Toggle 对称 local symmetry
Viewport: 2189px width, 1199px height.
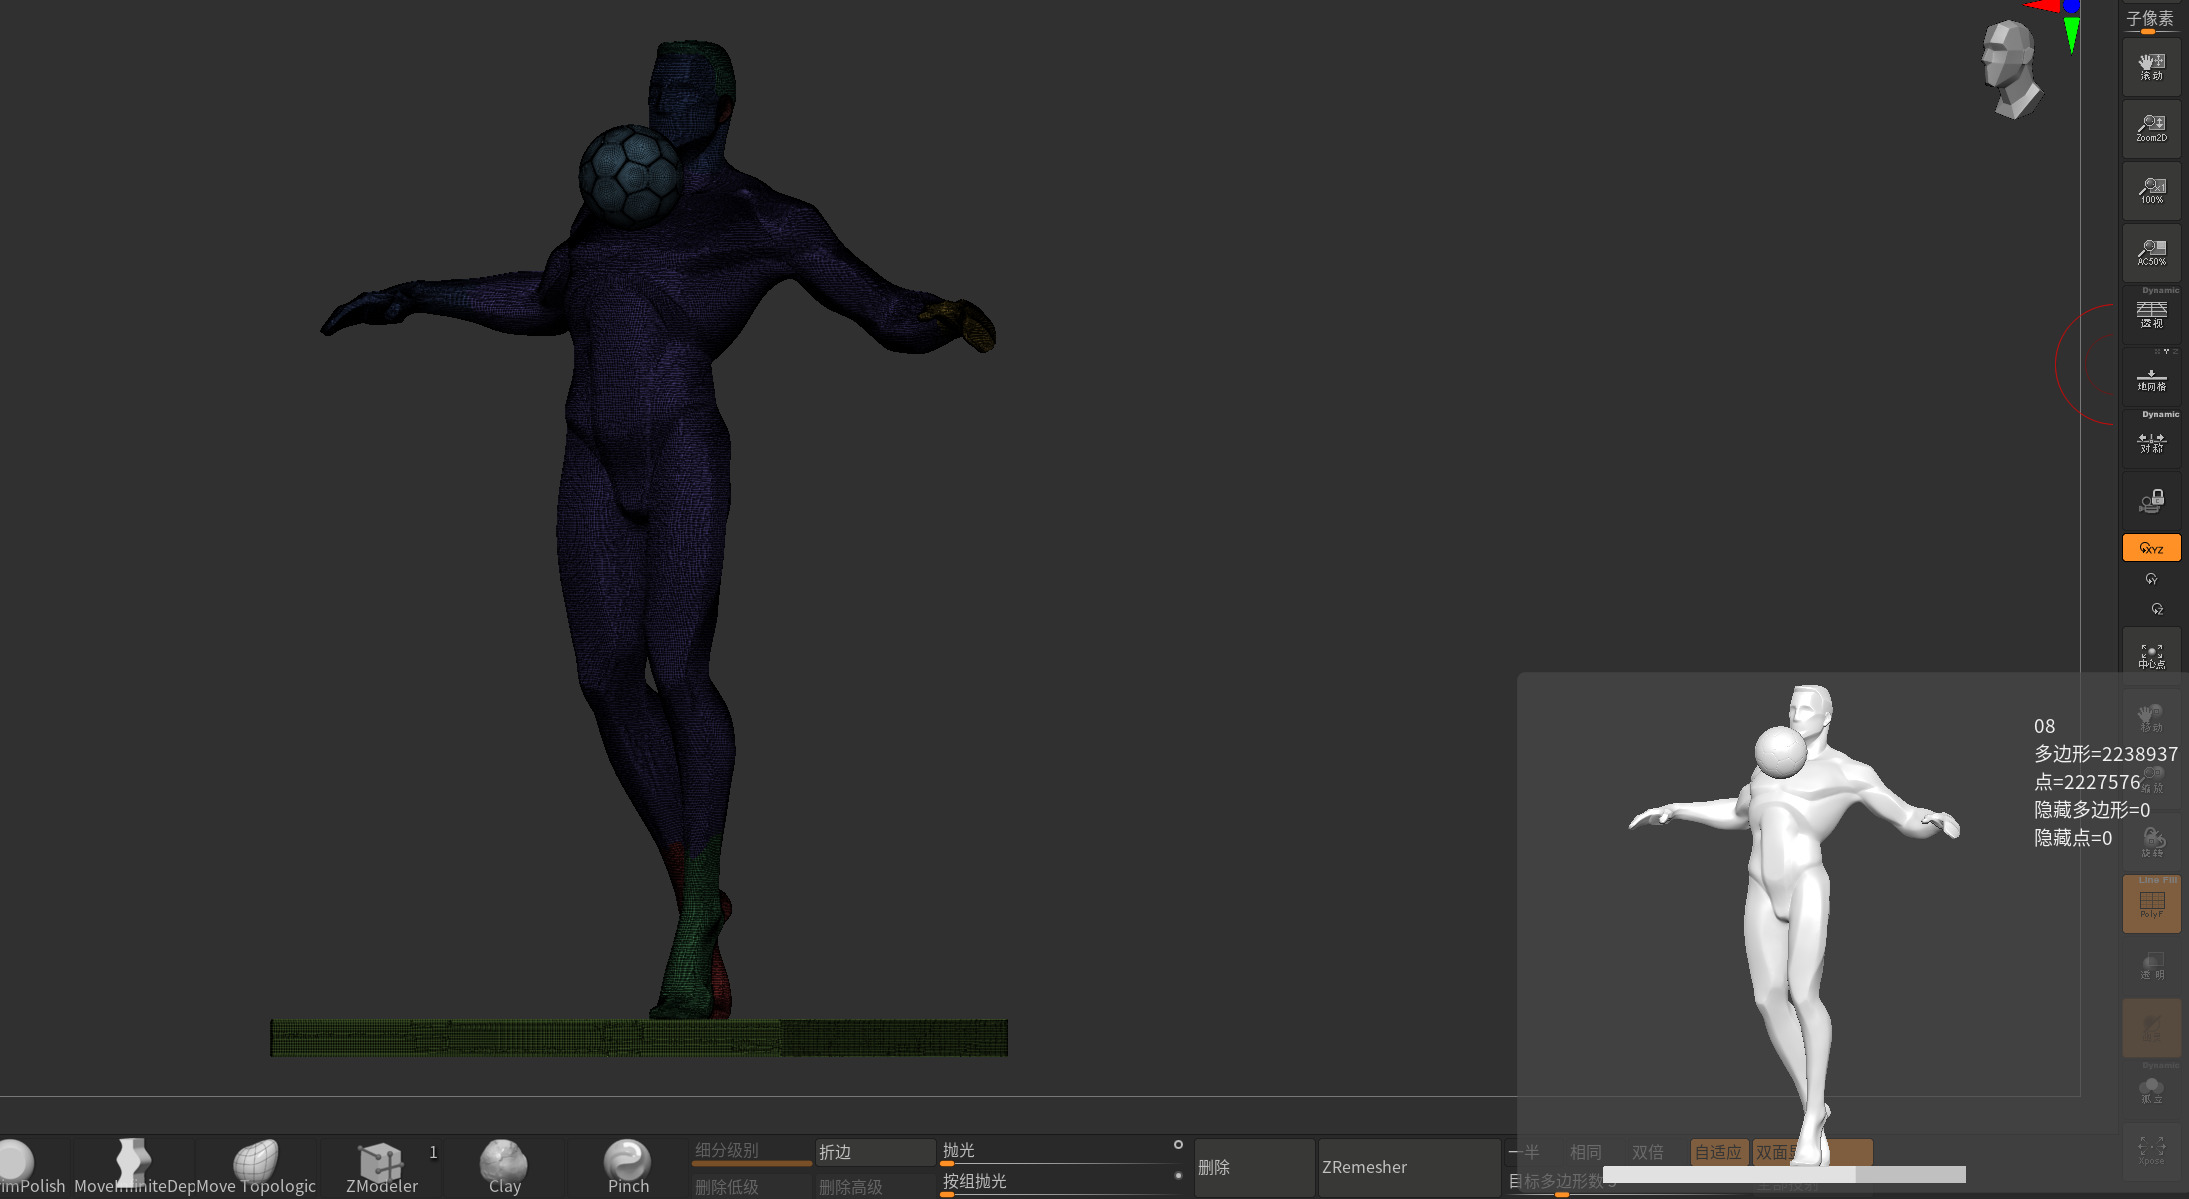click(x=2151, y=439)
